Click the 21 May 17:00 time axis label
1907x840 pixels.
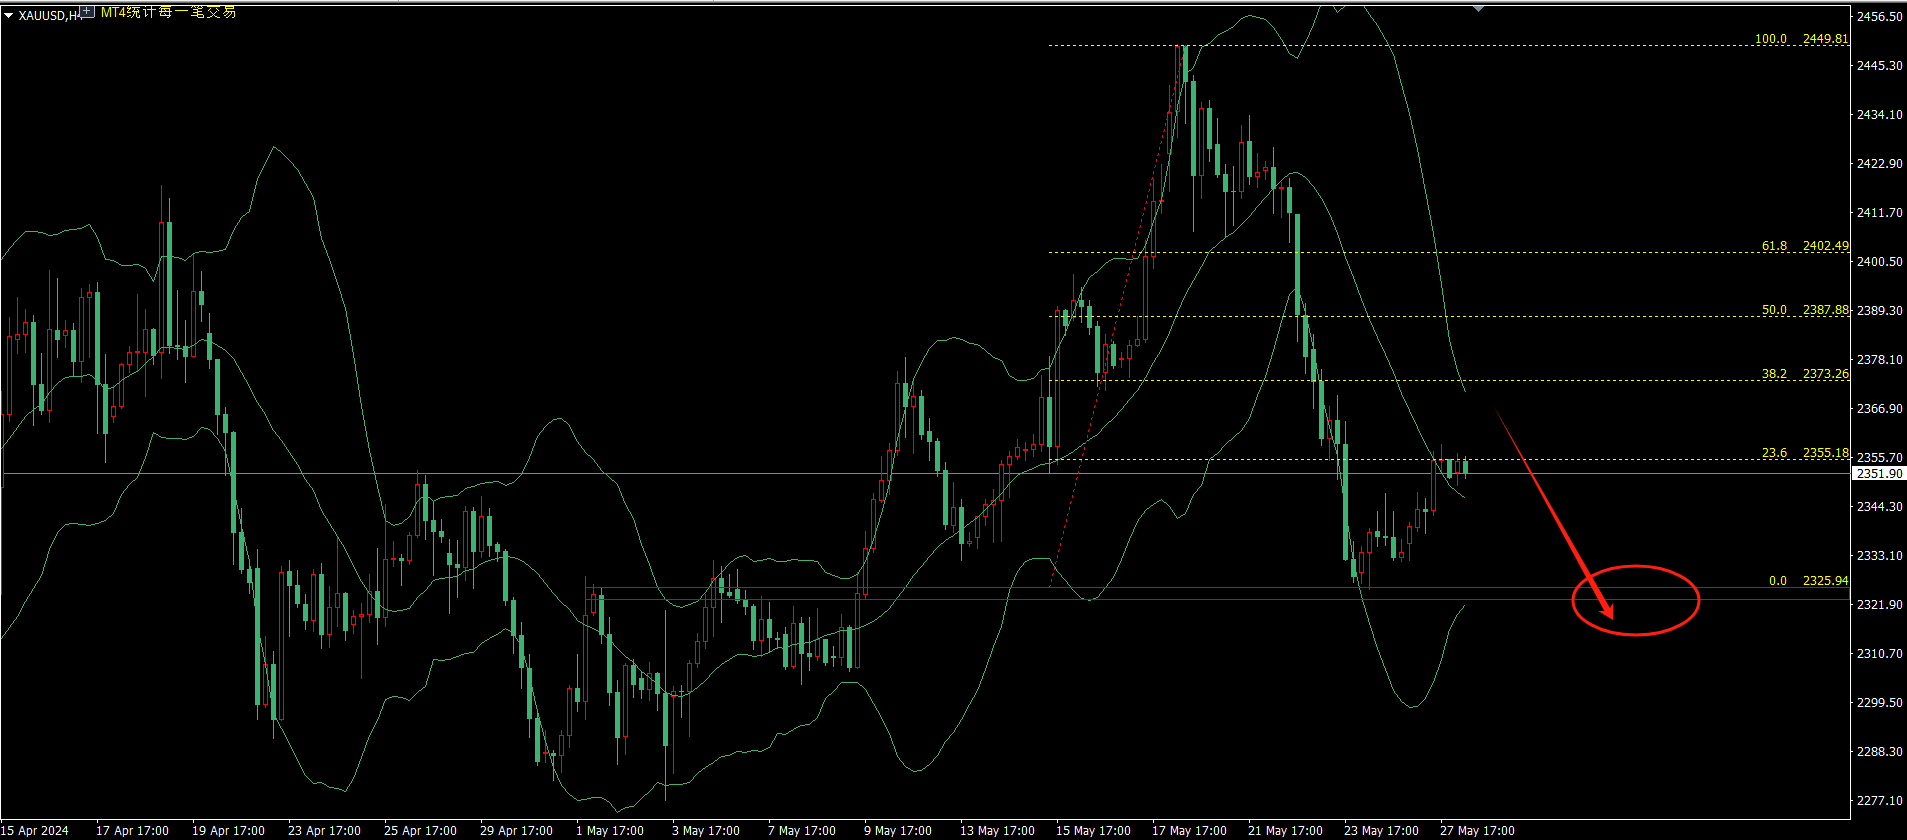coord(1285,831)
